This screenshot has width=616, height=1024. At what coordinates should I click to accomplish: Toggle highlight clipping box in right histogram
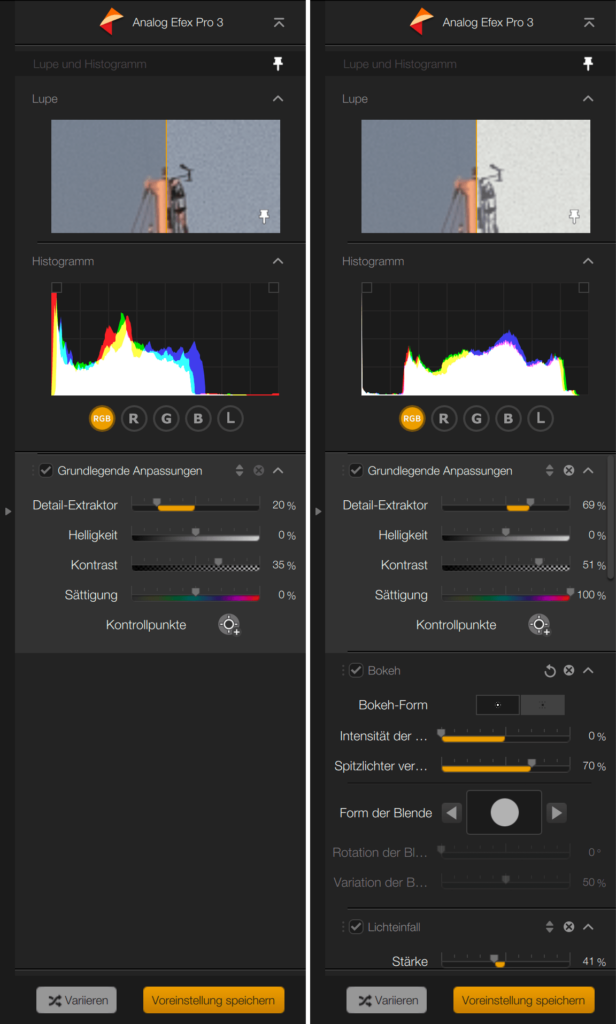[x=584, y=287]
